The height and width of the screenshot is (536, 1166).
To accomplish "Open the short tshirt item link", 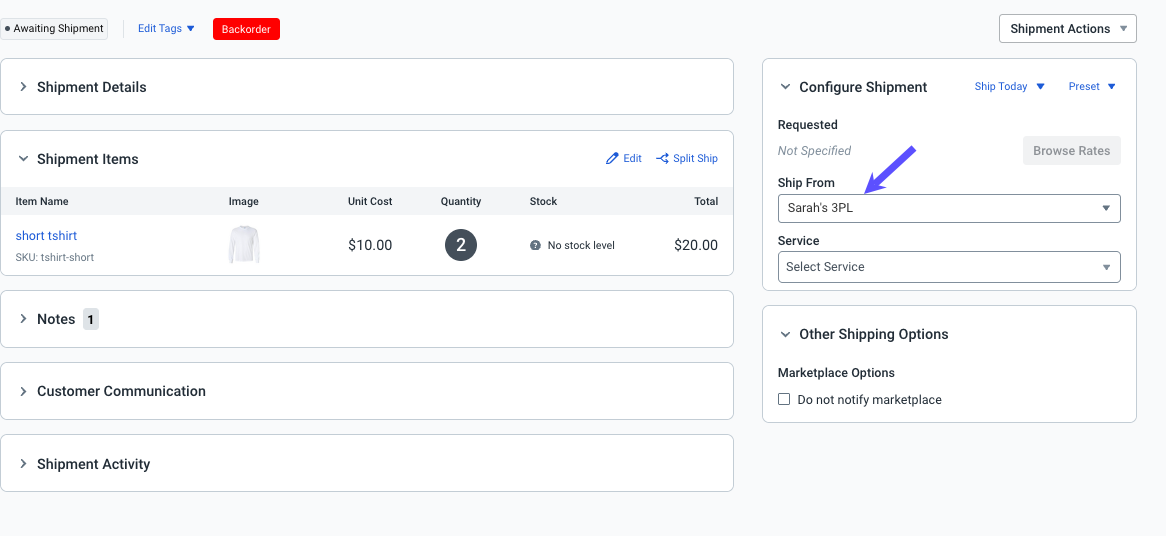I will pyautogui.click(x=46, y=236).
